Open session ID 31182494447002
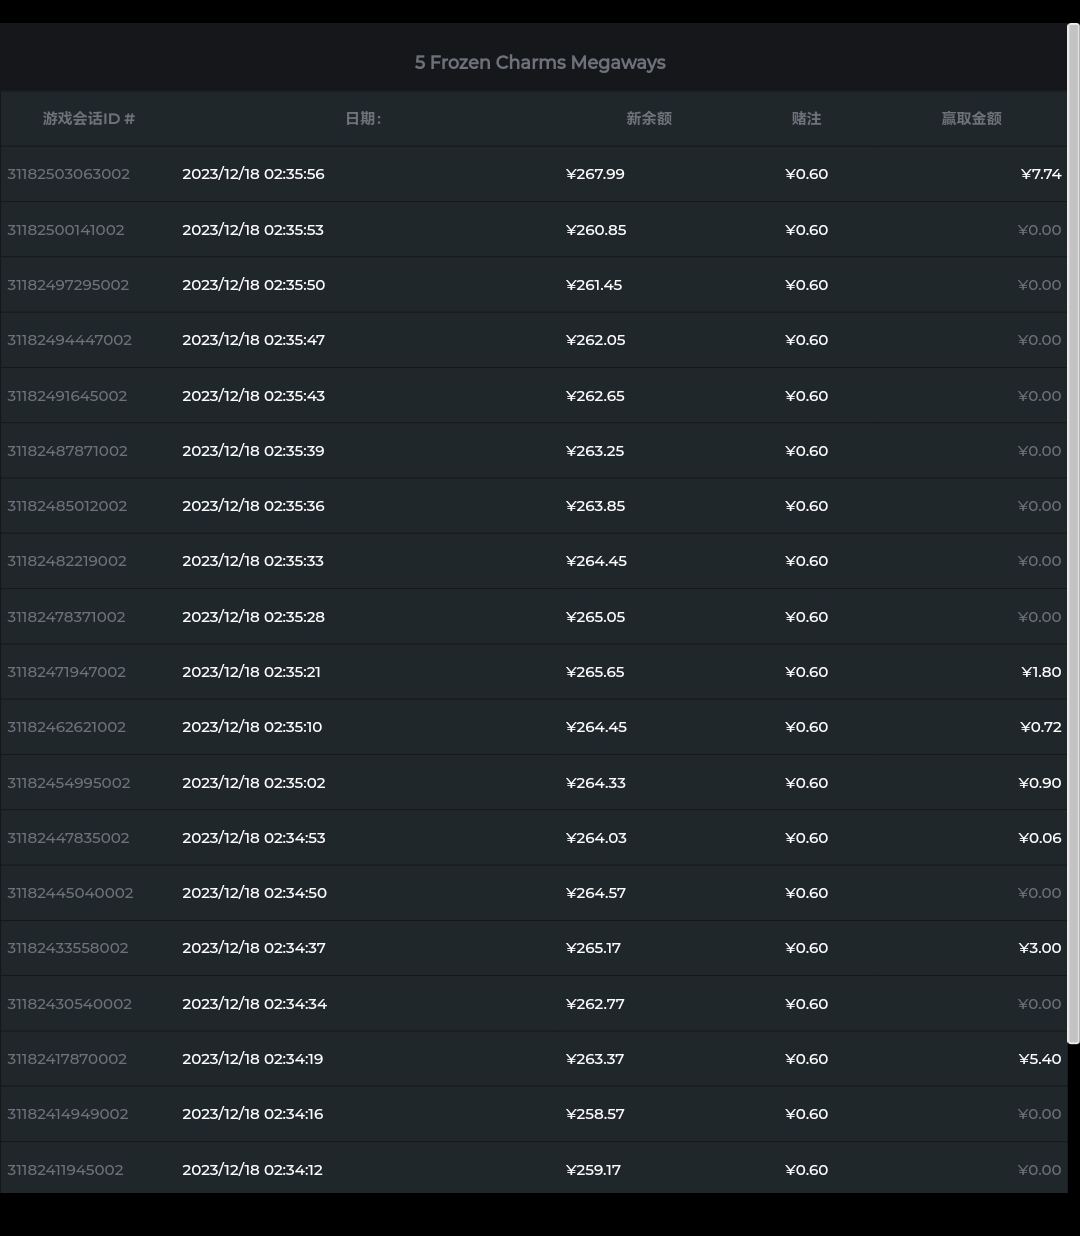1080x1236 pixels. pos(69,340)
